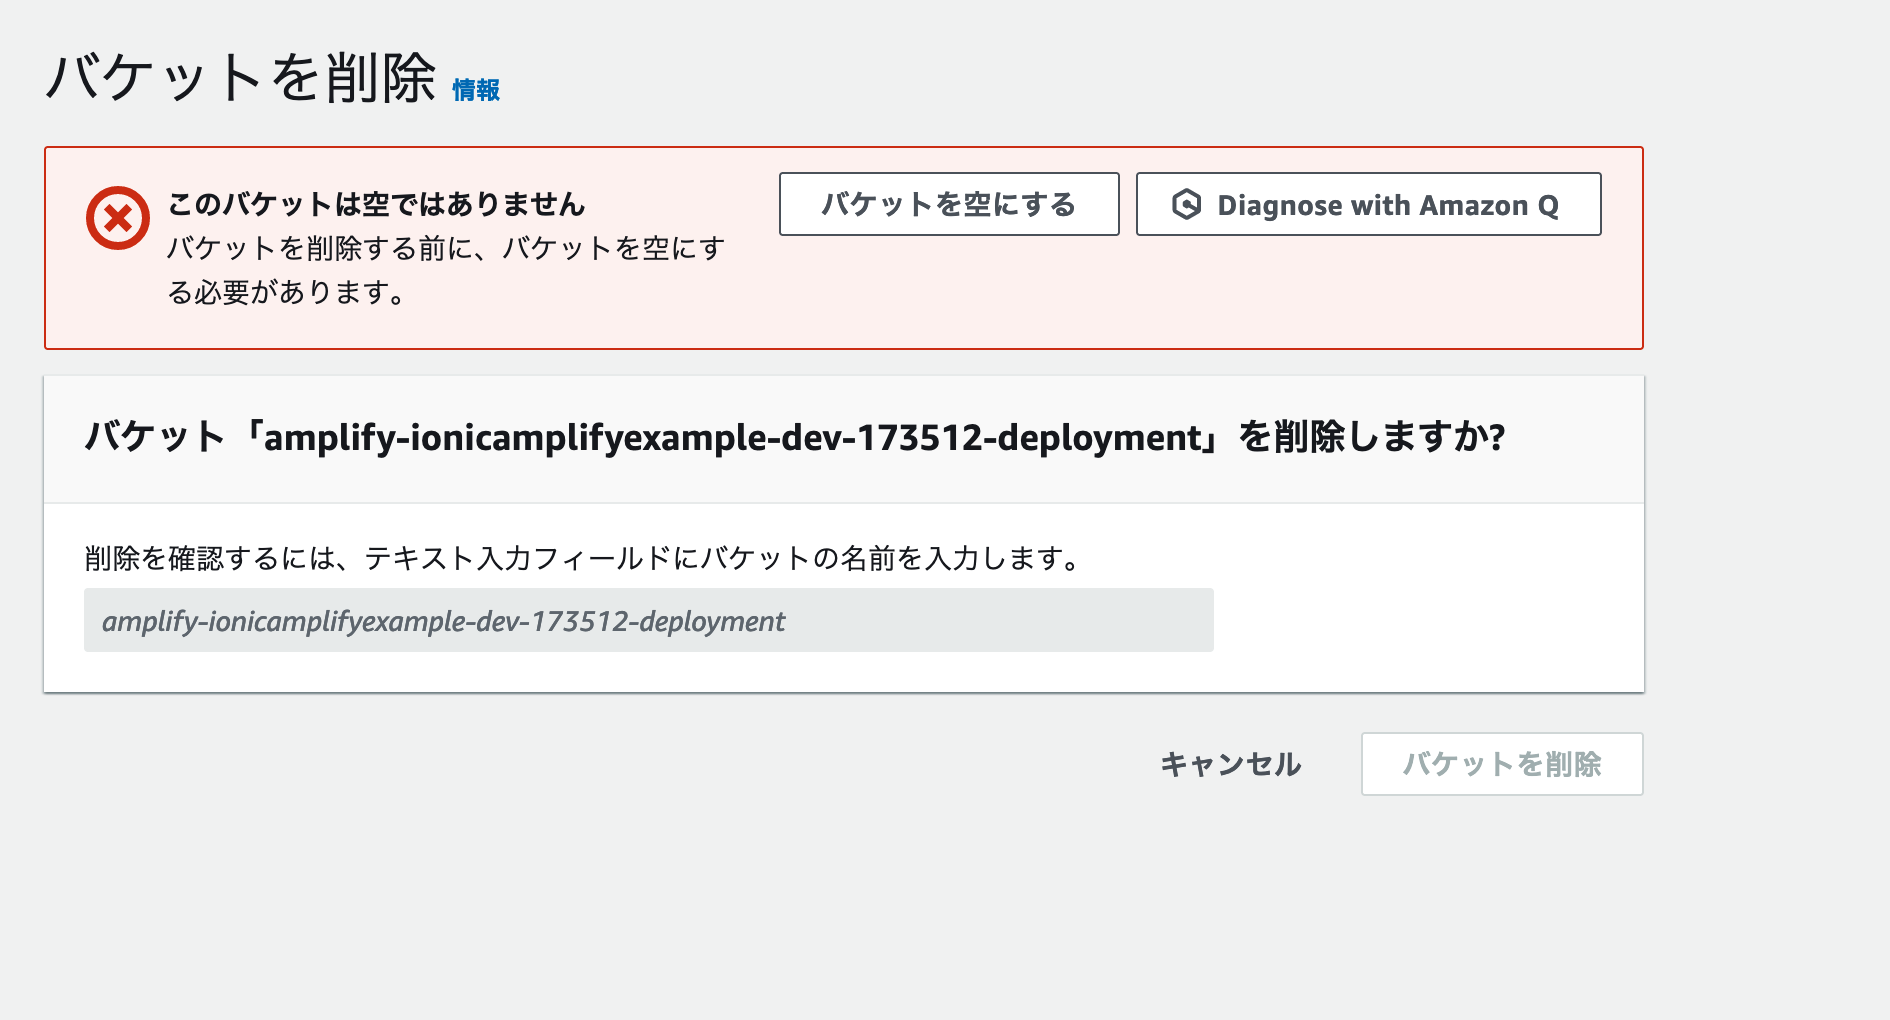Click the bucket name confirmation input field
The image size is (1890, 1020).
648,620
